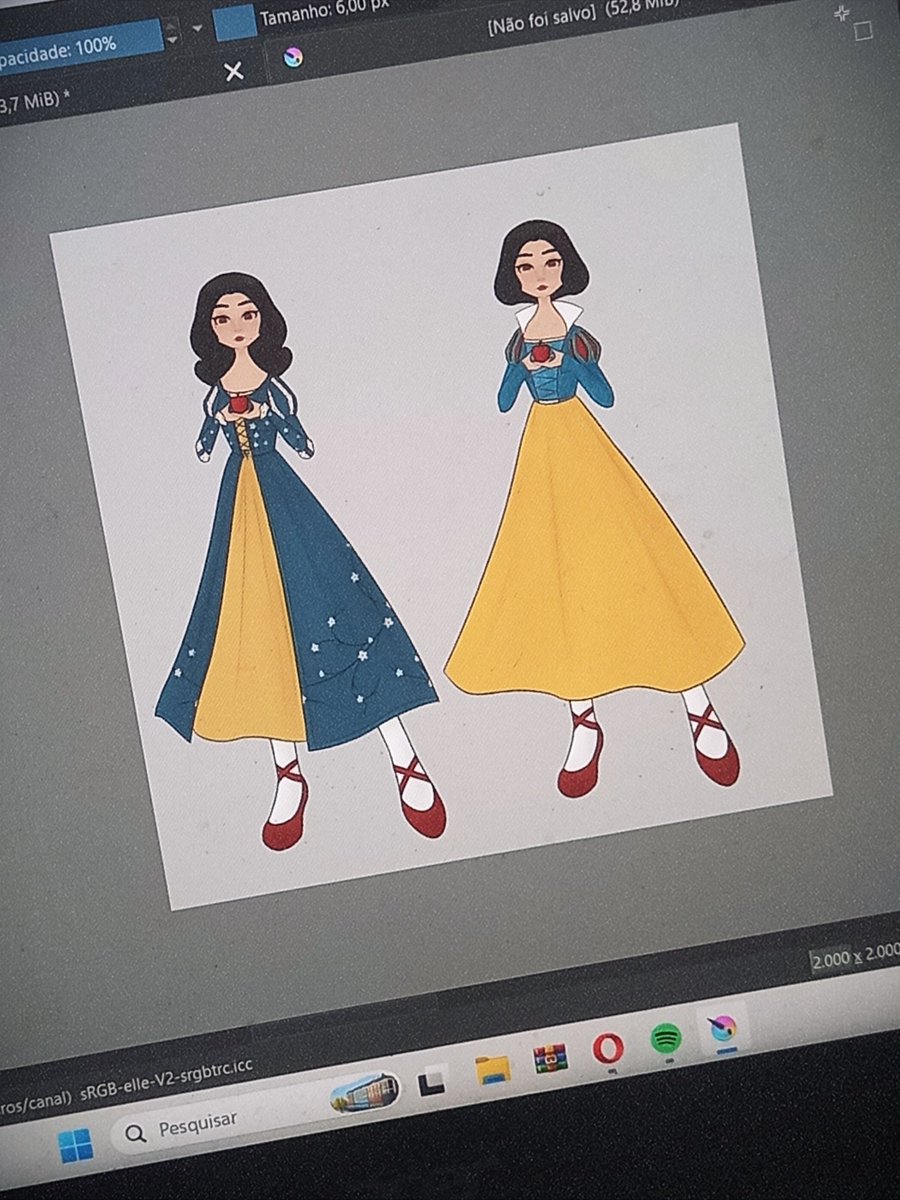The width and height of the screenshot is (900, 1200).
Task: Expand the dropdown arrow beside Opacidade
Action: (197, 28)
